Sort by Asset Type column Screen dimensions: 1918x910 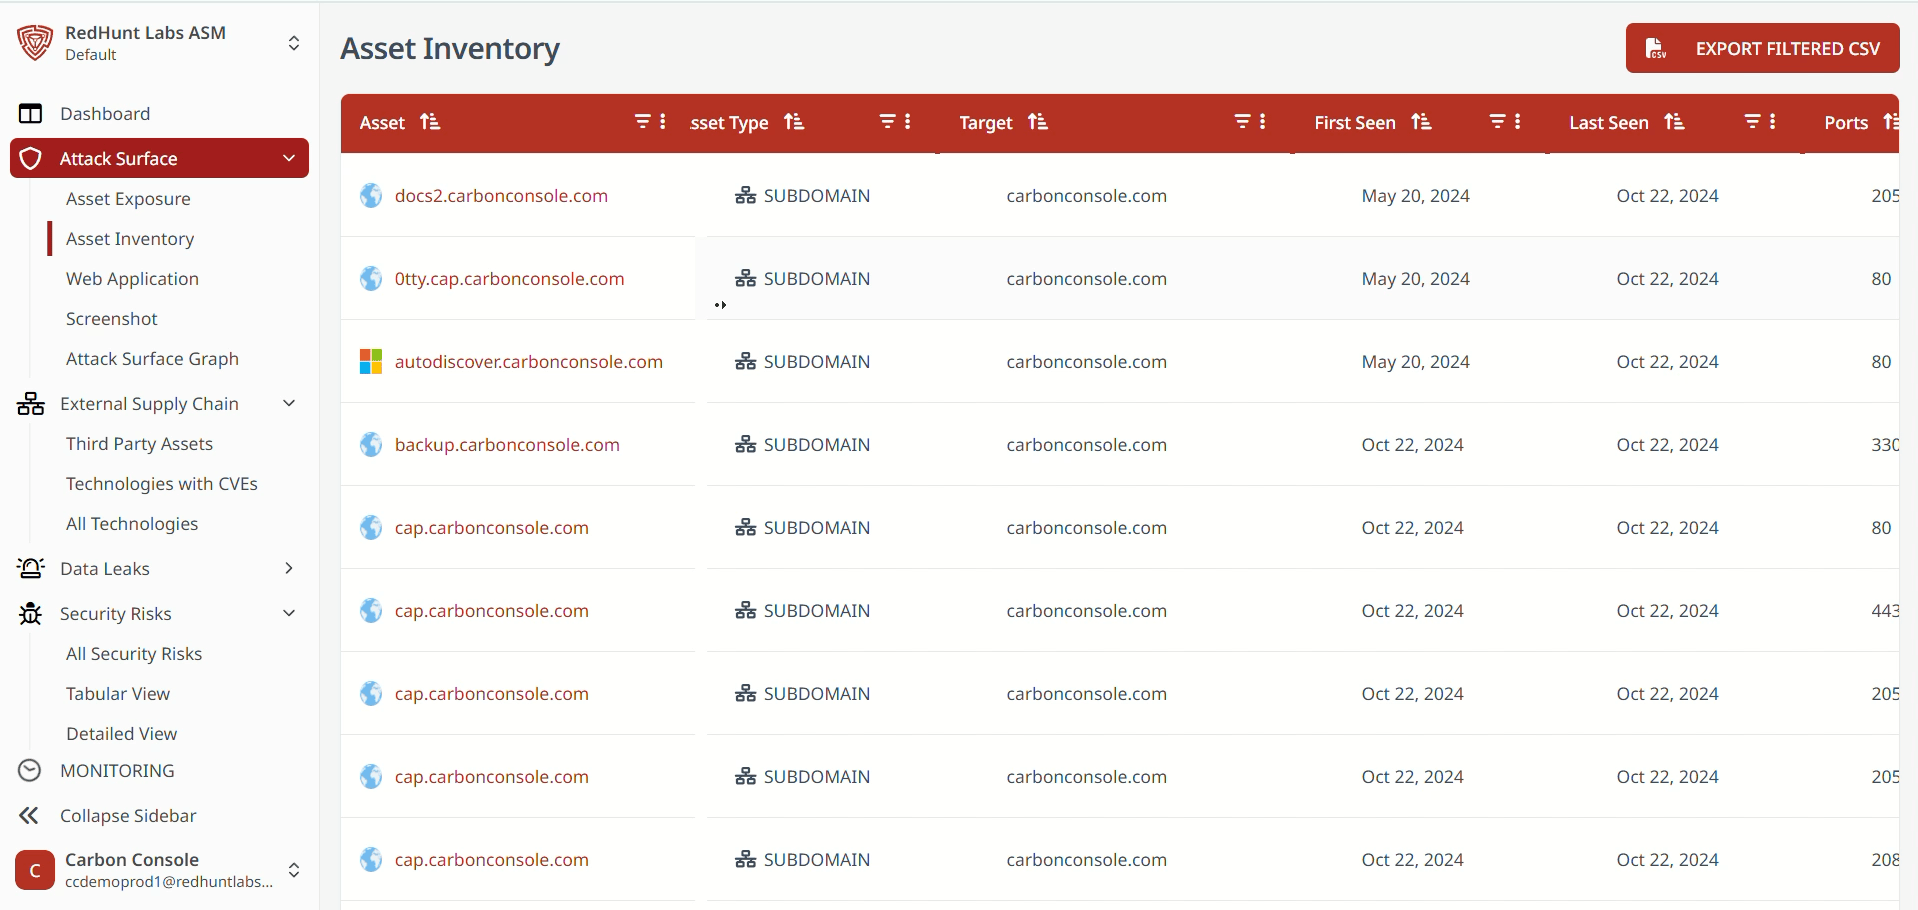(x=794, y=122)
